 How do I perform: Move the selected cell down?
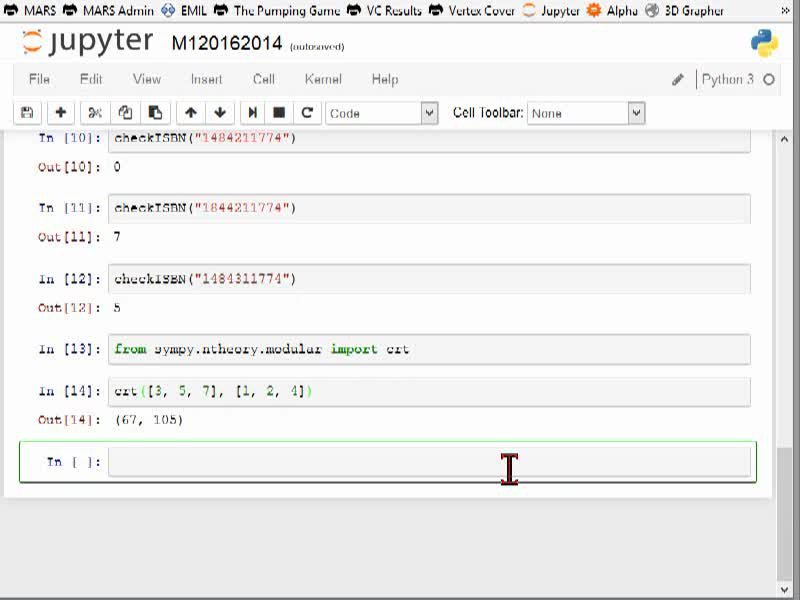coord(220,113)
